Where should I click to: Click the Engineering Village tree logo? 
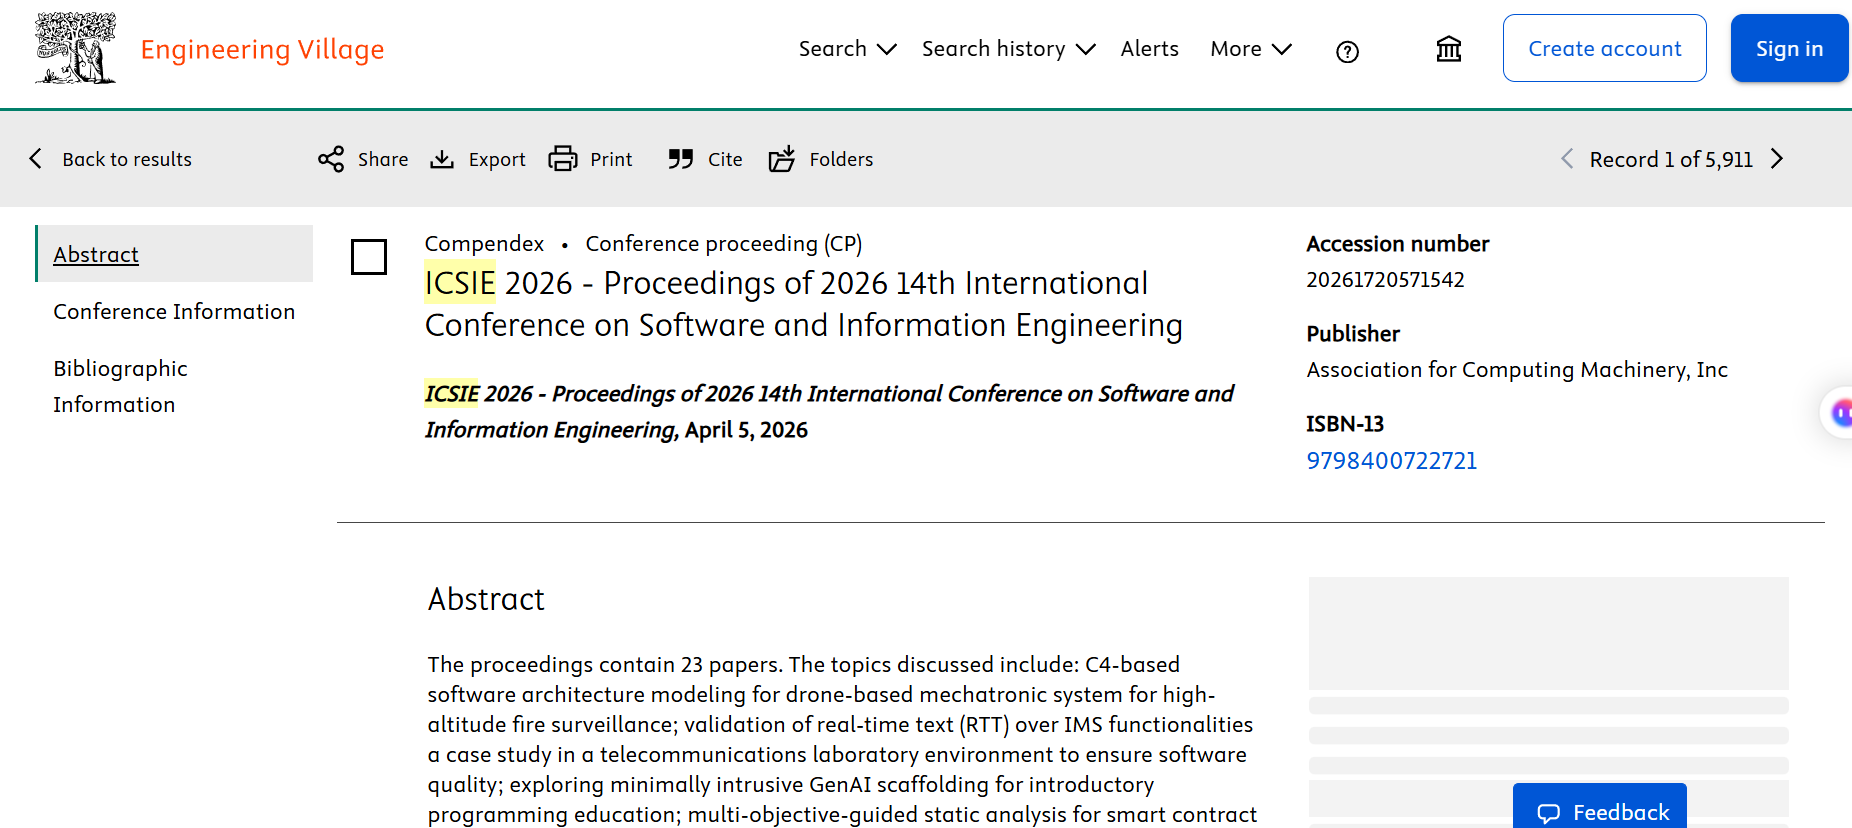point(75,48)
